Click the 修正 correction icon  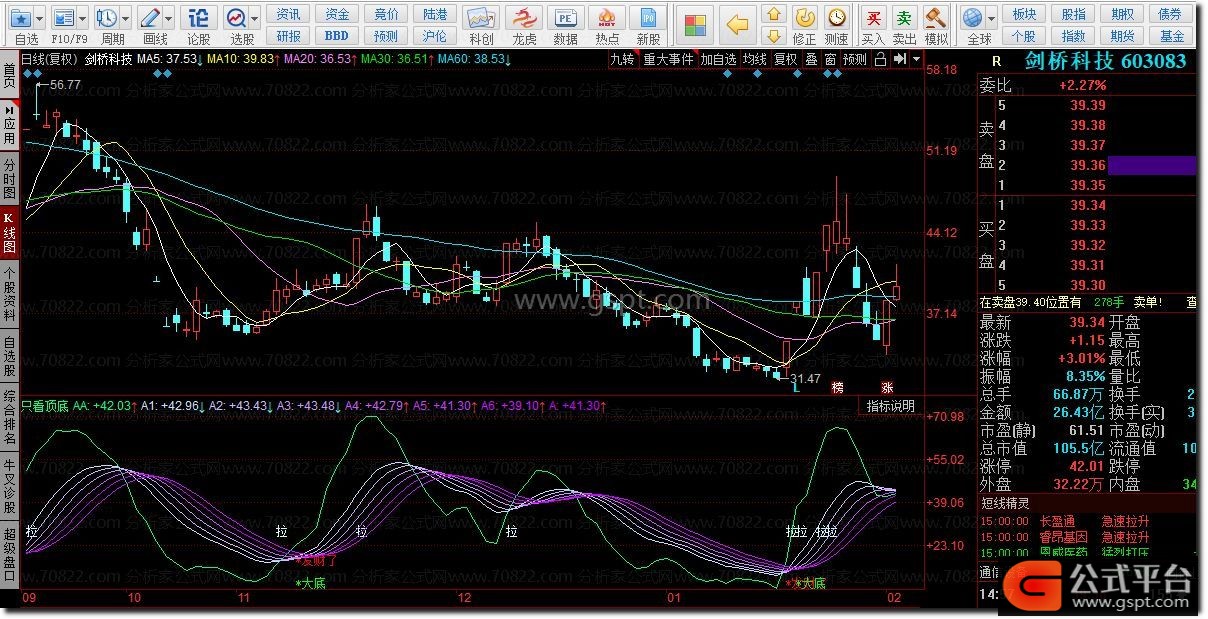[804, 18]
